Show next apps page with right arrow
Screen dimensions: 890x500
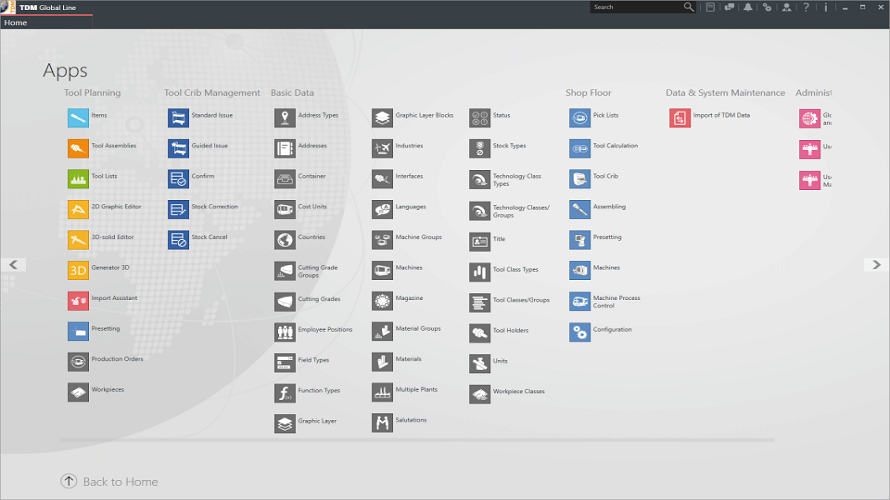(876, 264)
